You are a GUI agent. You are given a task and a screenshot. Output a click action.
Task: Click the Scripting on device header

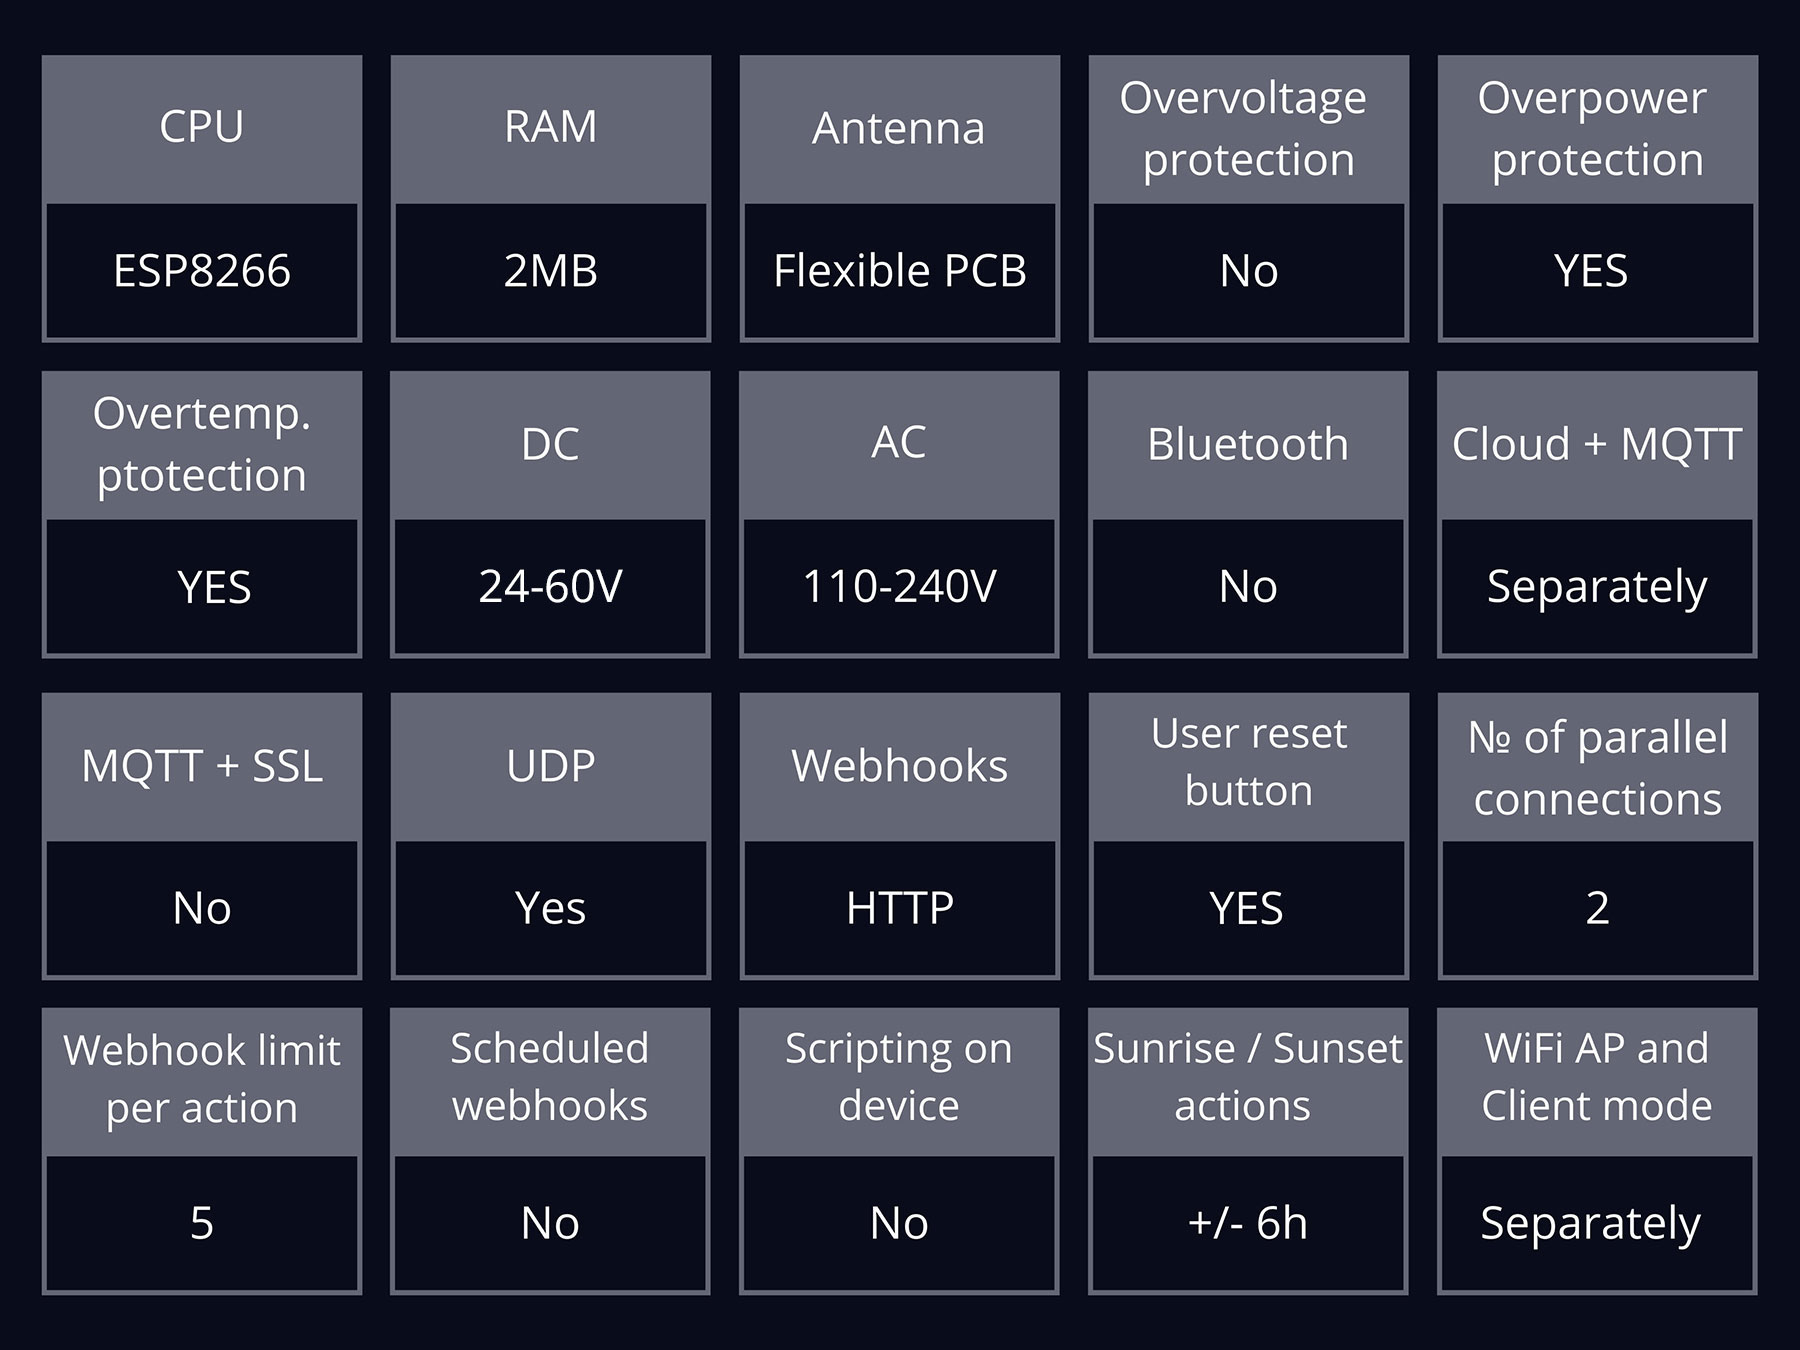coord(899,1081)
